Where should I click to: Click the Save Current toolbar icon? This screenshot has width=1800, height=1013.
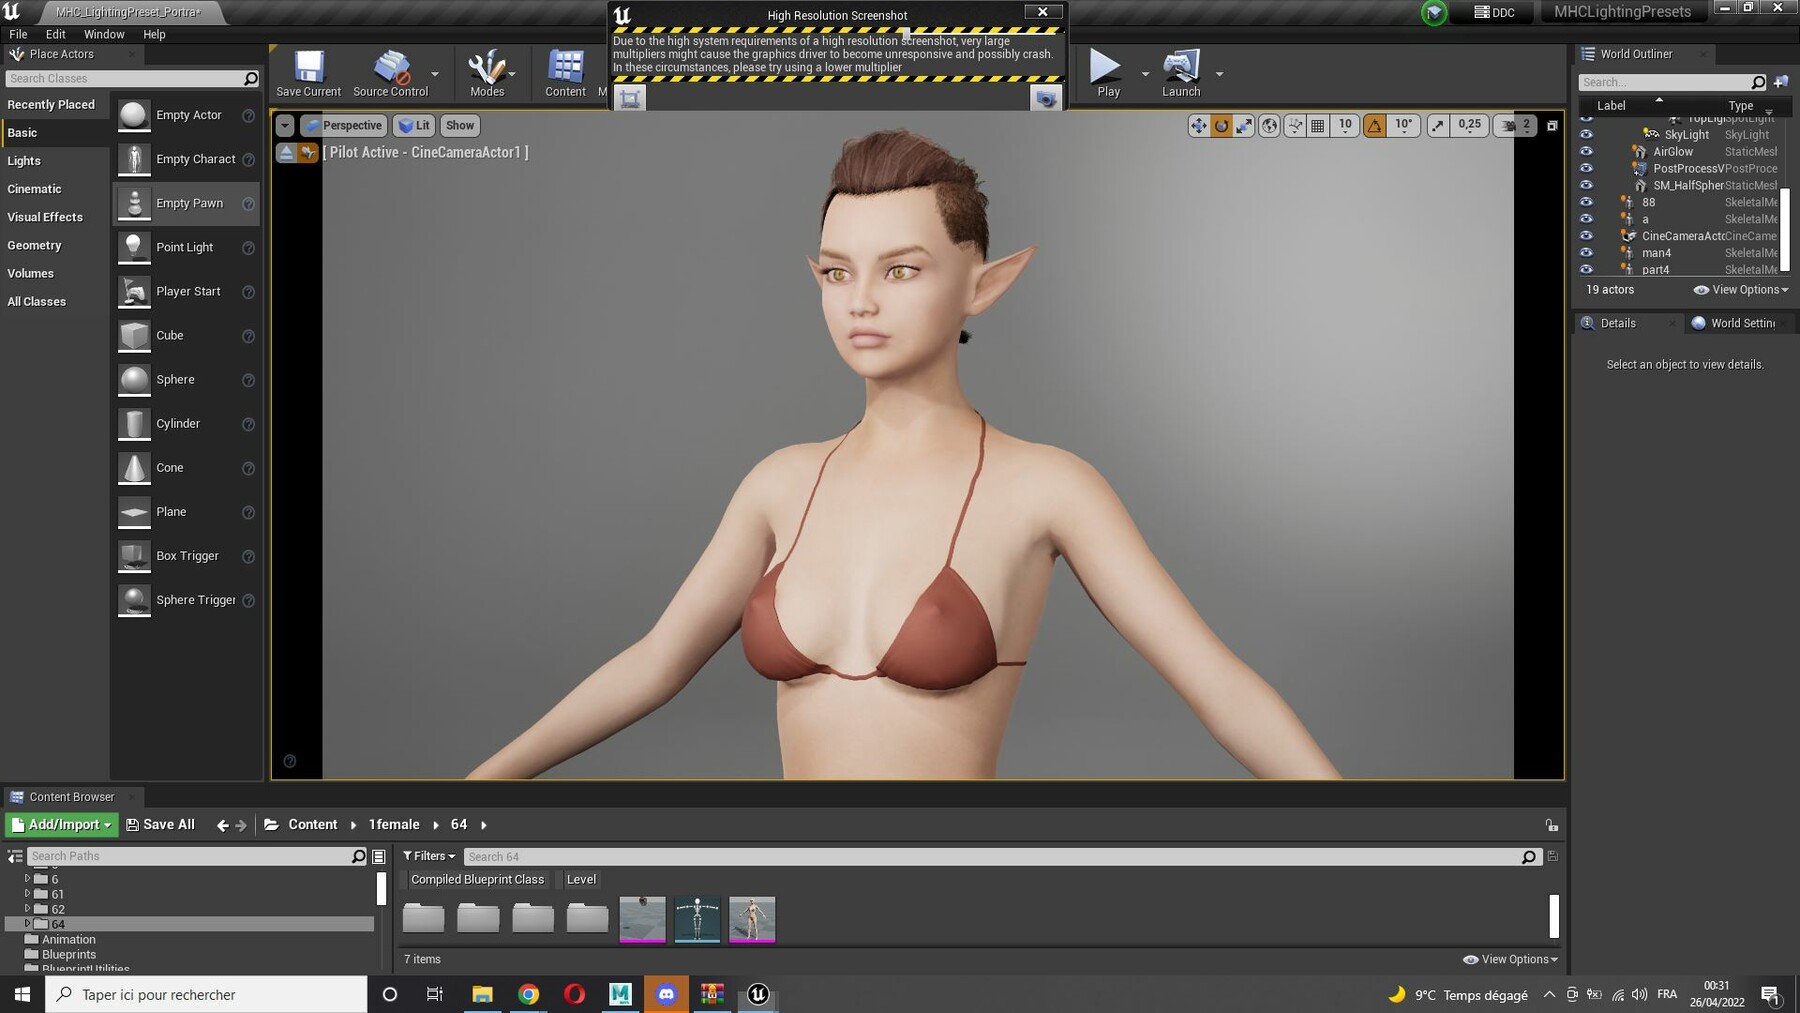tap(308, 73)
